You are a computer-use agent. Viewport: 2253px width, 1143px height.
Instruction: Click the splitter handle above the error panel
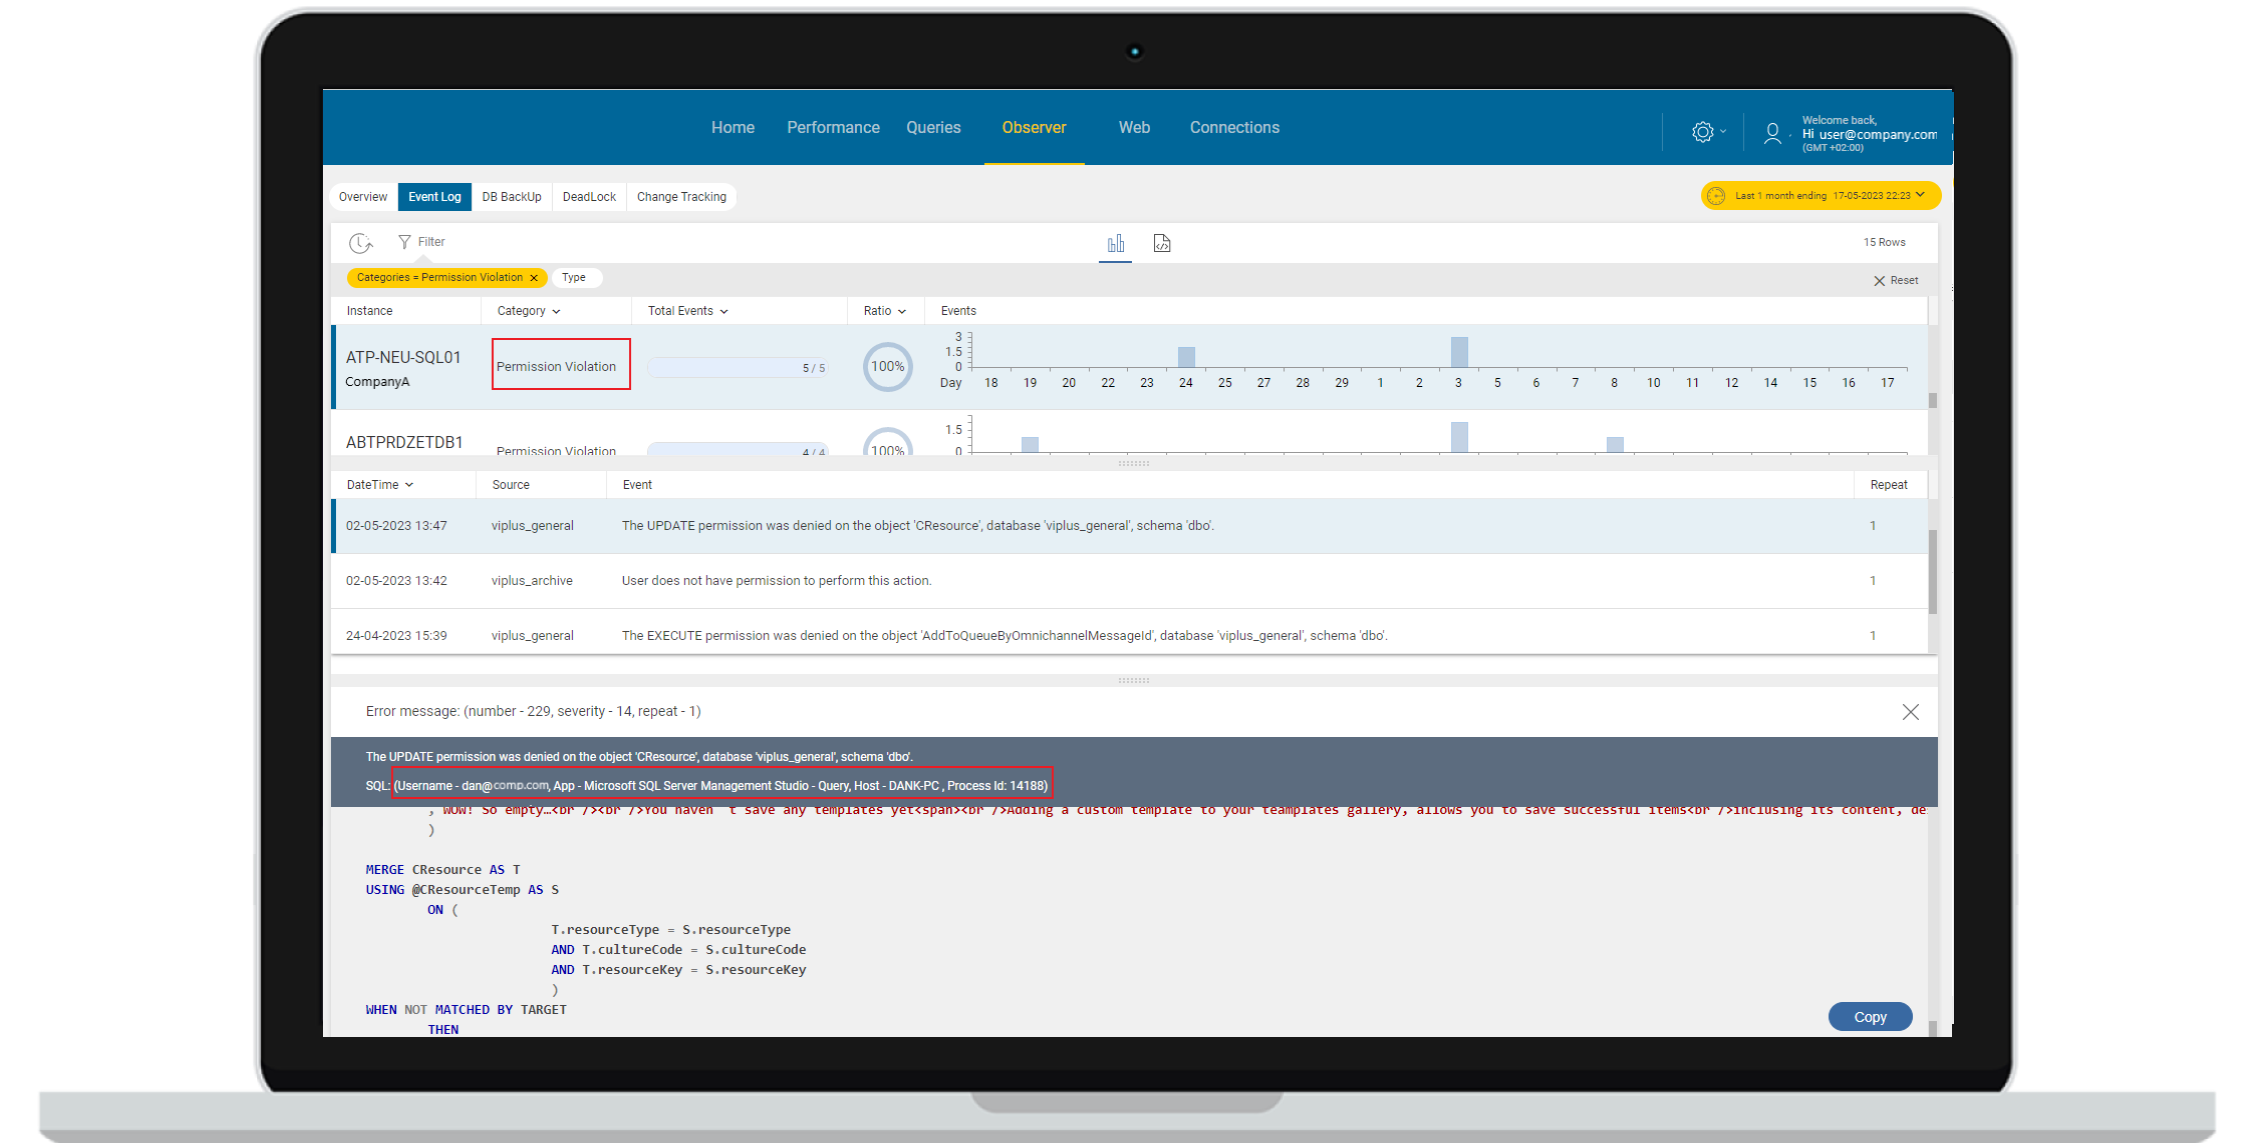pyautogui.click(x=1134, y=681)
